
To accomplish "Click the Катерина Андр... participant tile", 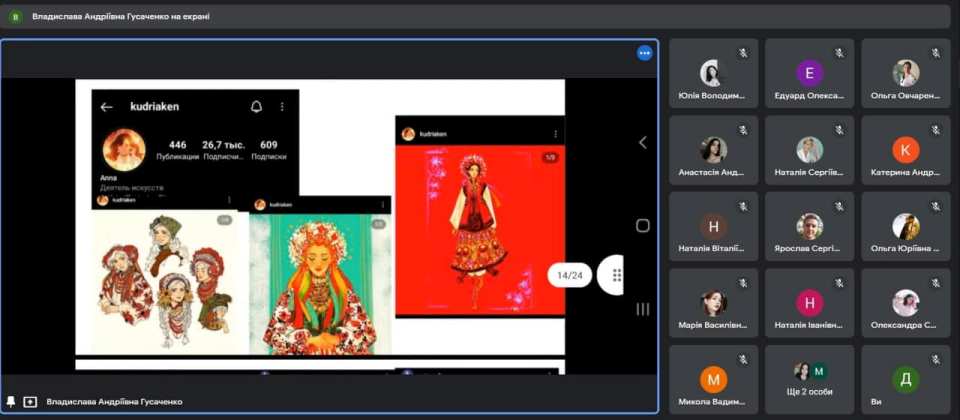I will coord(906,150).
